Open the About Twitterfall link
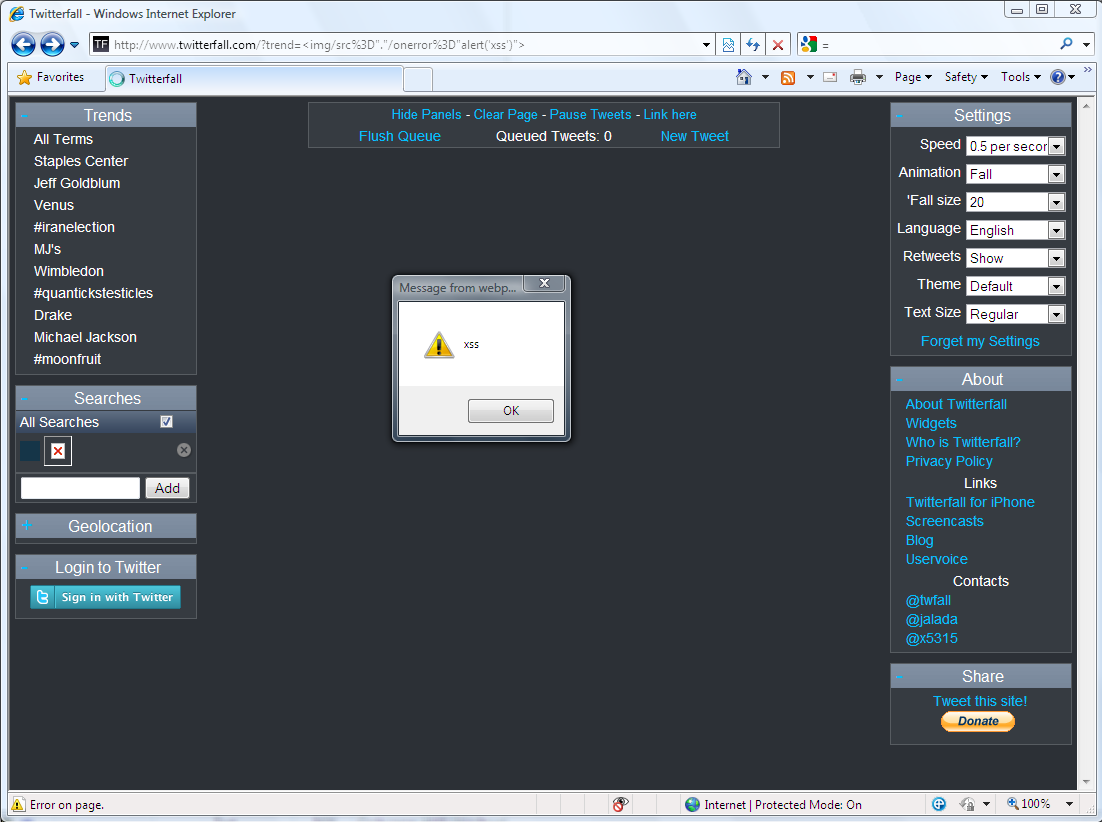Screen dimensions: 1102x822 956,404
